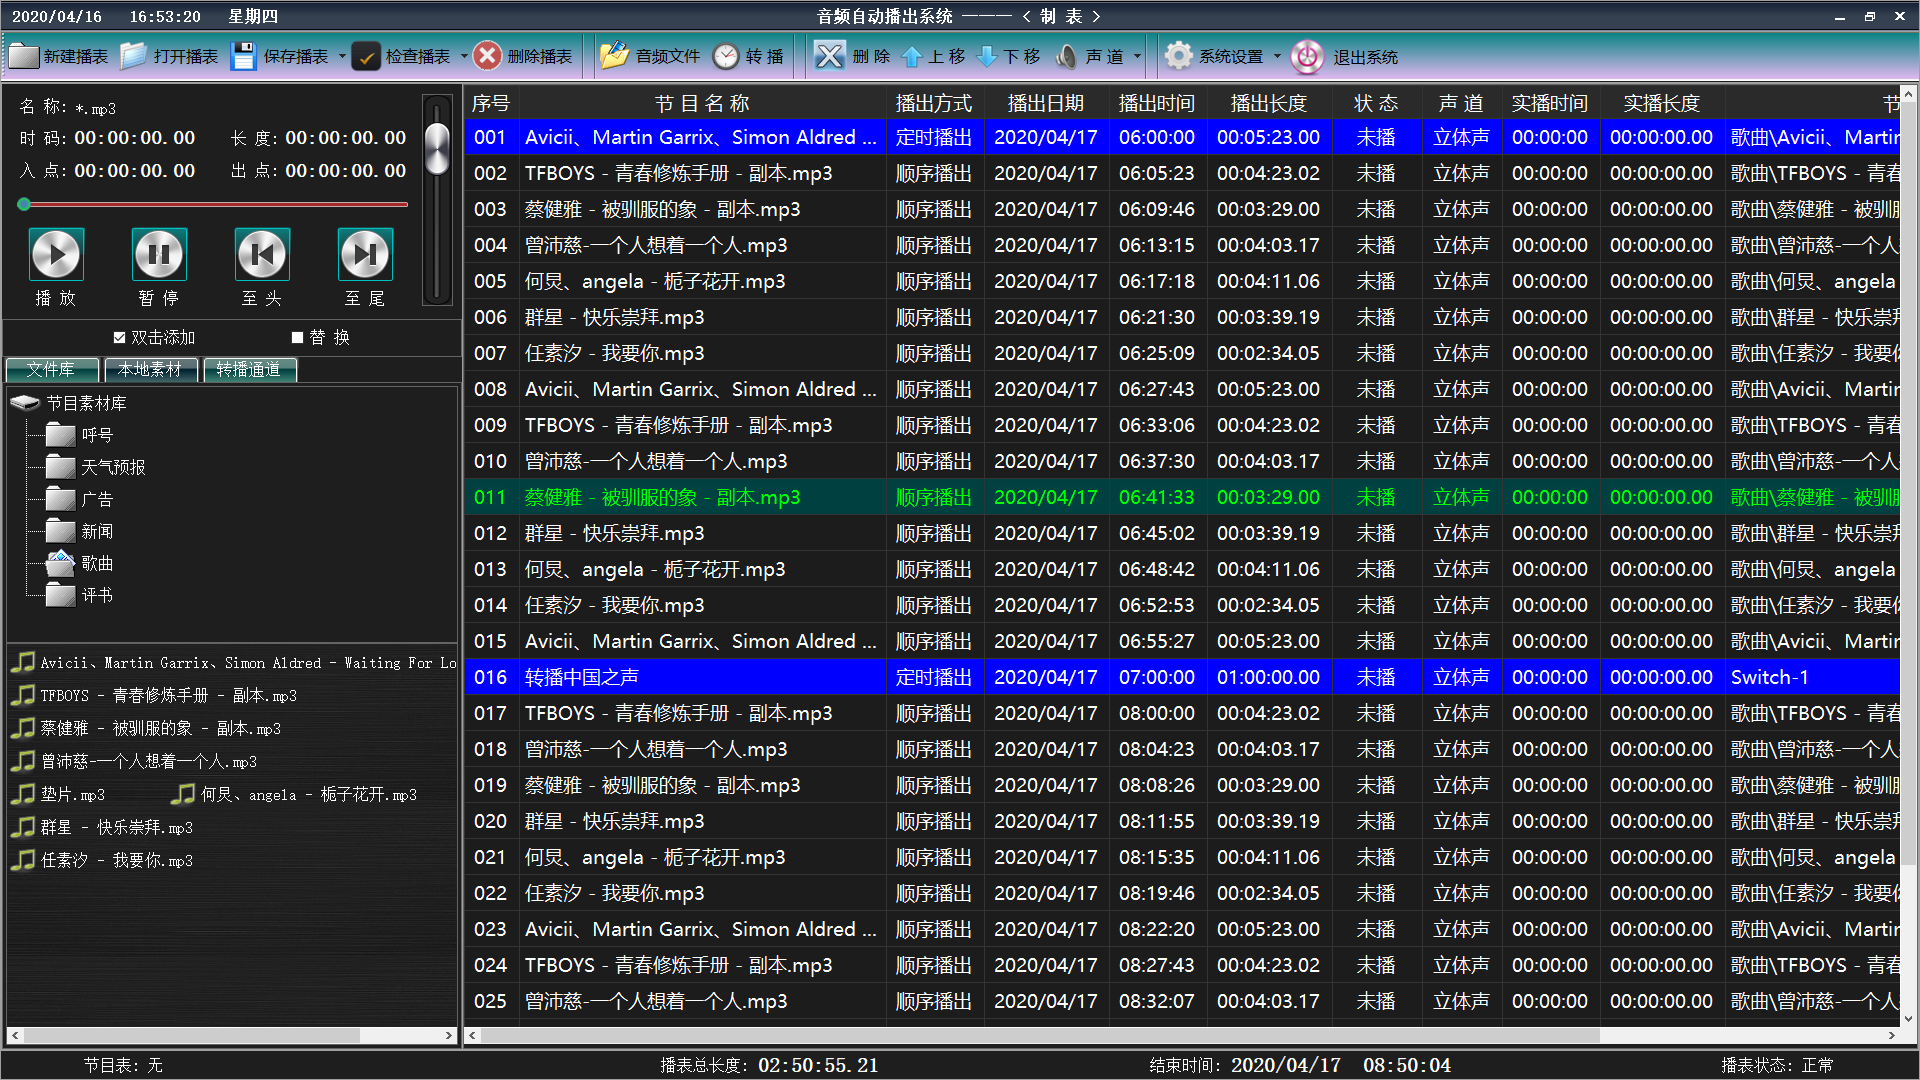Image resolution: width=1920 pixels, height=1080 pixels.
Task: Run 检查播表 playlist check
Action: pyautogui.click(x=401, y=56)
